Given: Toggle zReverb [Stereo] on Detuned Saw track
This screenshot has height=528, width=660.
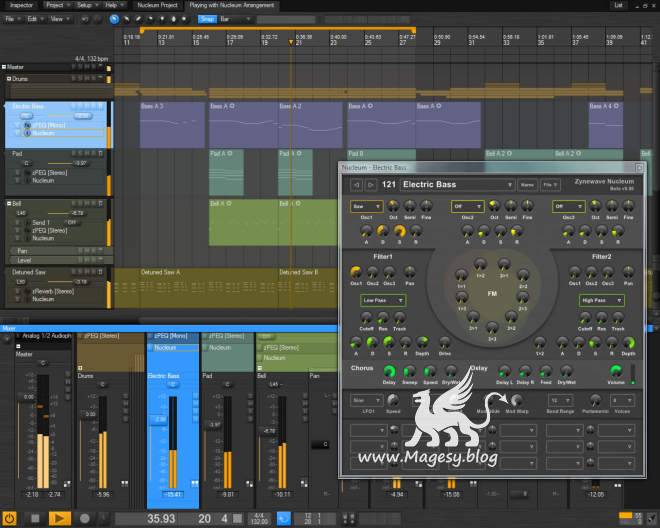Looking at the screenshot, I should (x=27, y=291).
